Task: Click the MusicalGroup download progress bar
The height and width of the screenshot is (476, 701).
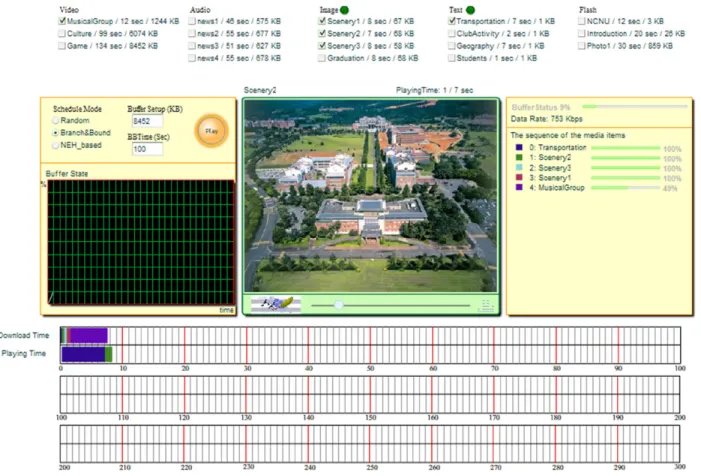Action: [625, 188]
